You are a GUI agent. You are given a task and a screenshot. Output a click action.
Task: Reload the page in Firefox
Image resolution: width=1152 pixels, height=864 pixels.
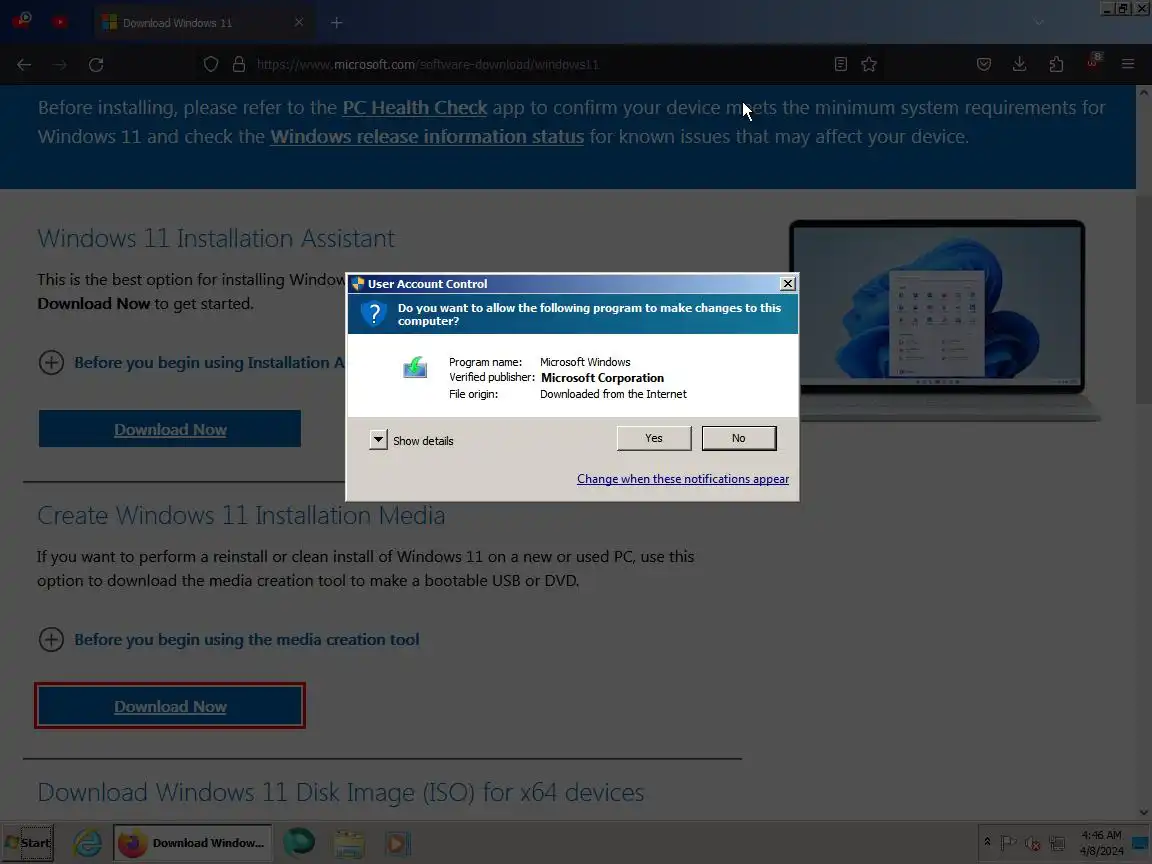96,65
